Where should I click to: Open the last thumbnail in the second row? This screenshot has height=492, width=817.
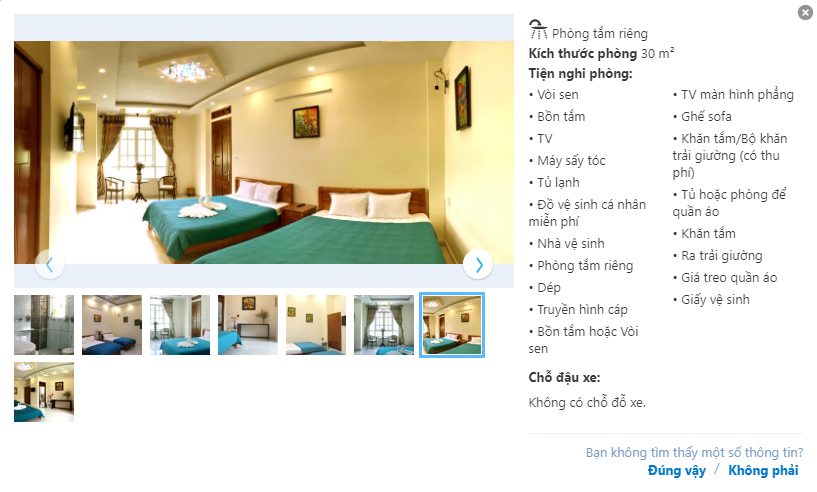44,392
